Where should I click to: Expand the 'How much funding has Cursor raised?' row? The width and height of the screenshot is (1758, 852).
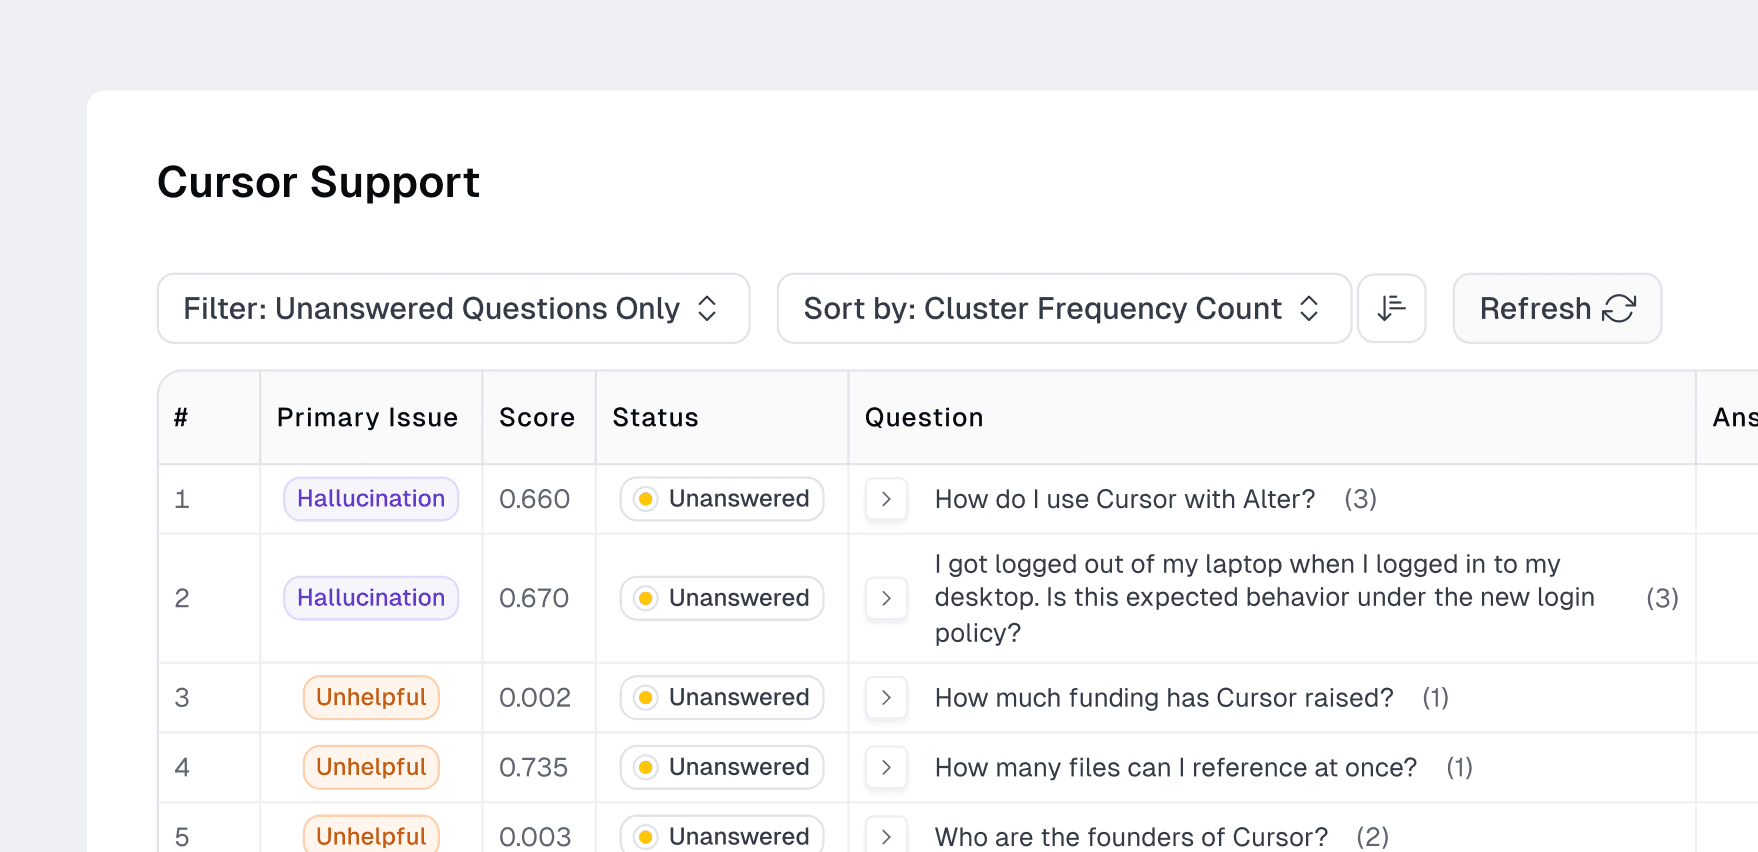[886, 698]
